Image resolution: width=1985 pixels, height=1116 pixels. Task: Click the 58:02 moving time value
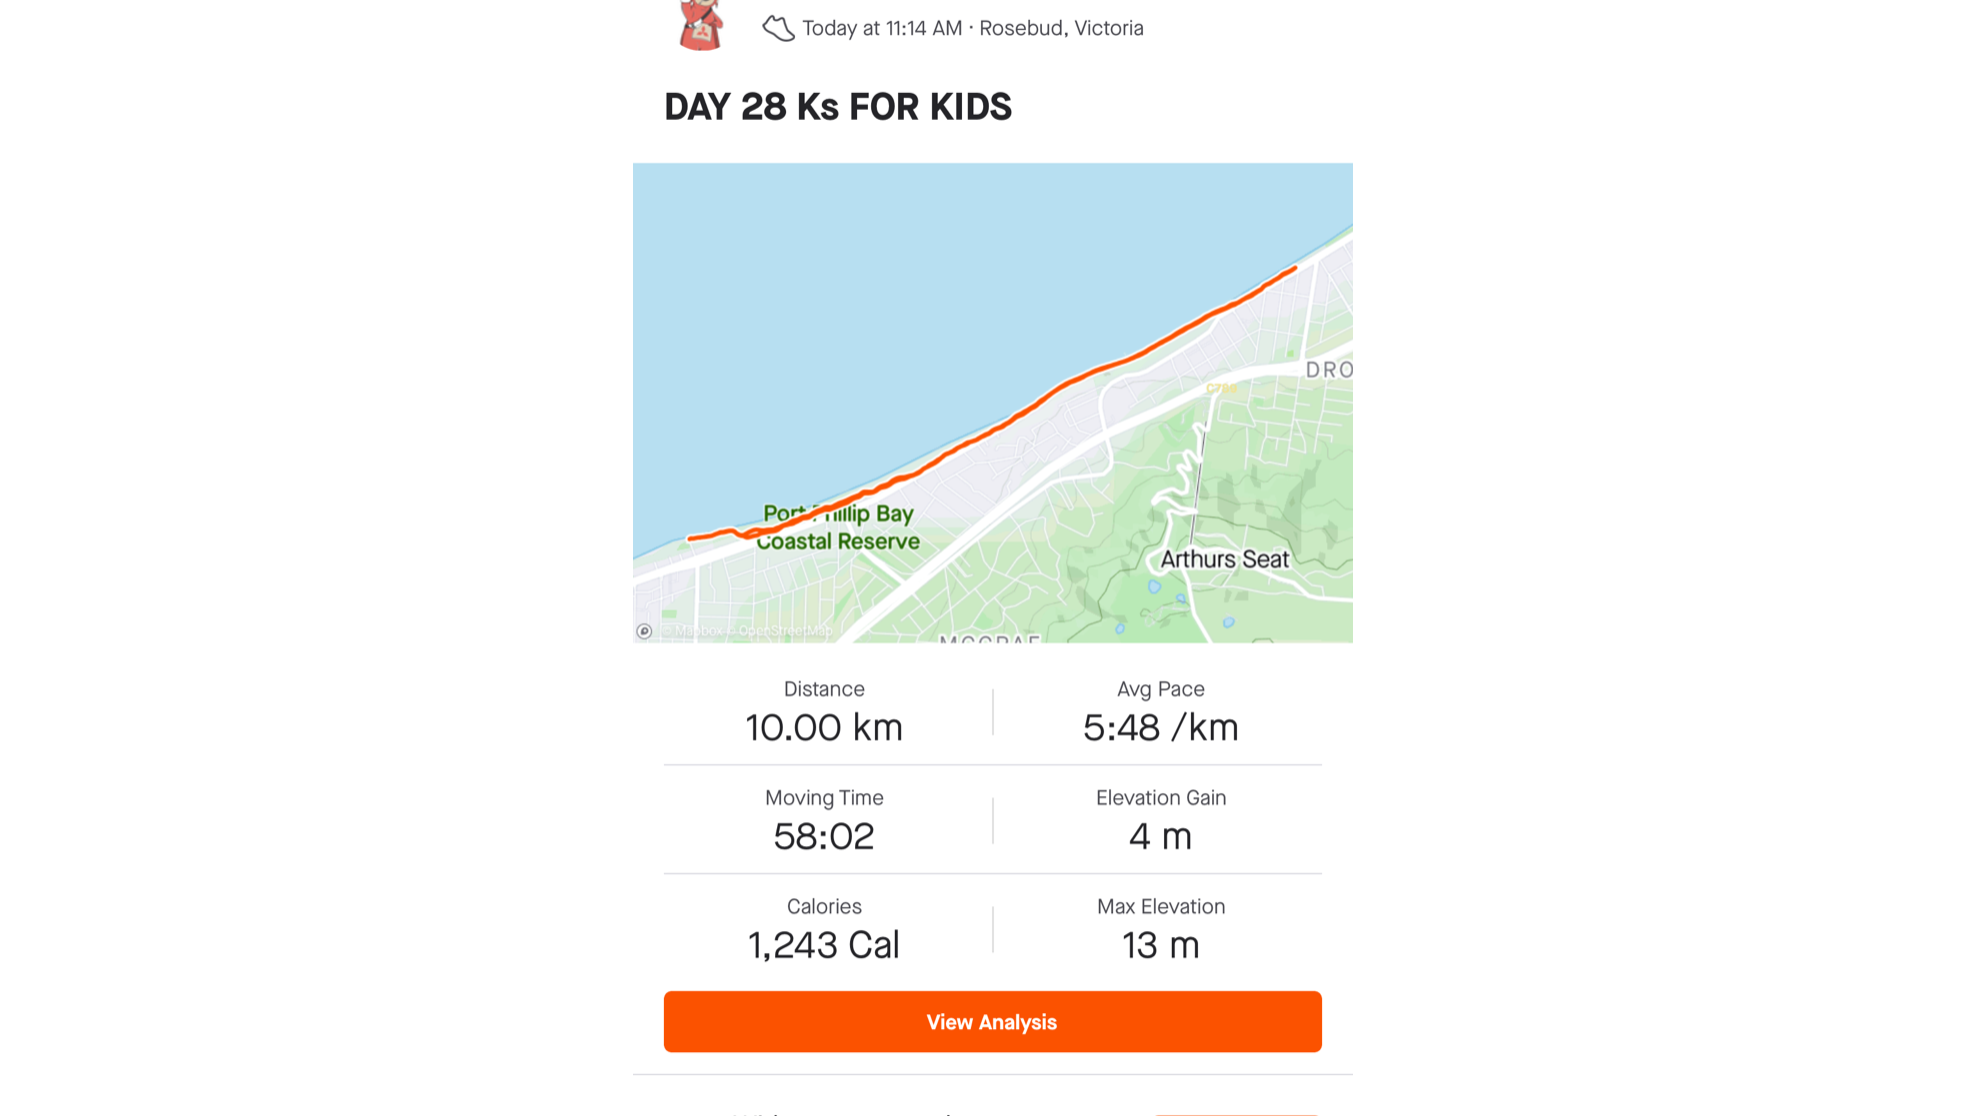[x=824, y=836]
